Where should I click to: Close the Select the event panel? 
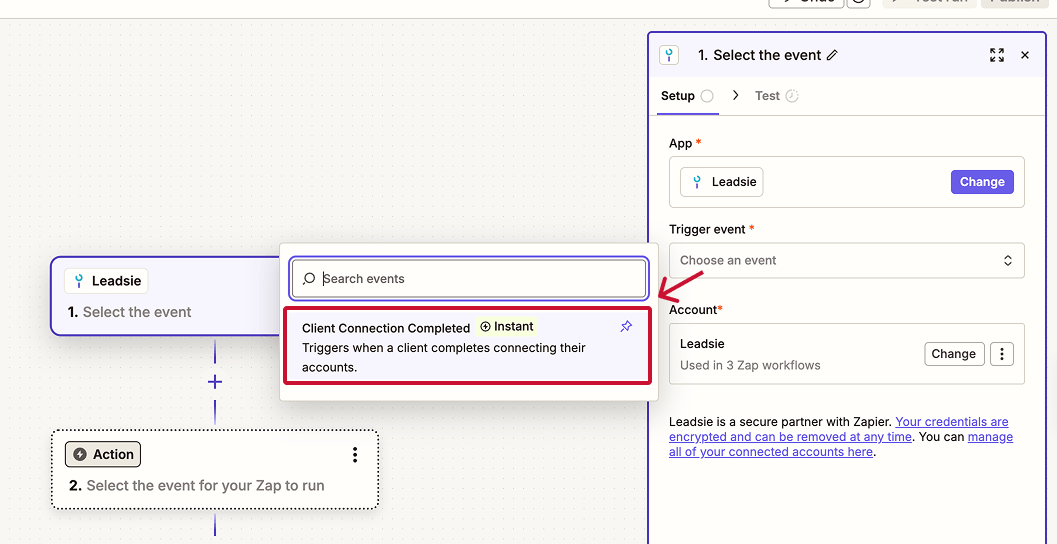[x=1025, y=55]
